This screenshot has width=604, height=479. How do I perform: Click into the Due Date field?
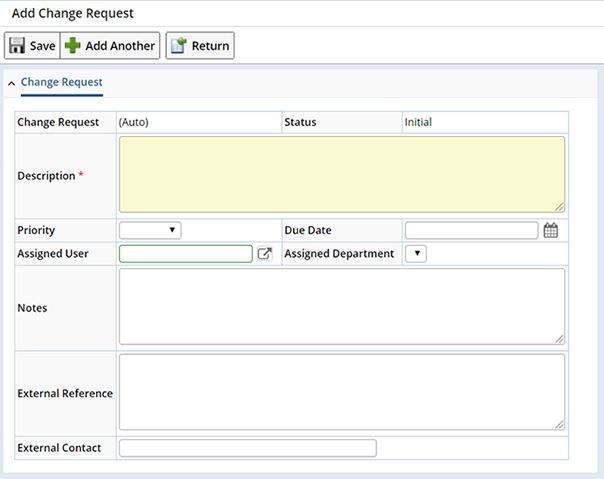pyautogui.click(x=471, y=230)
